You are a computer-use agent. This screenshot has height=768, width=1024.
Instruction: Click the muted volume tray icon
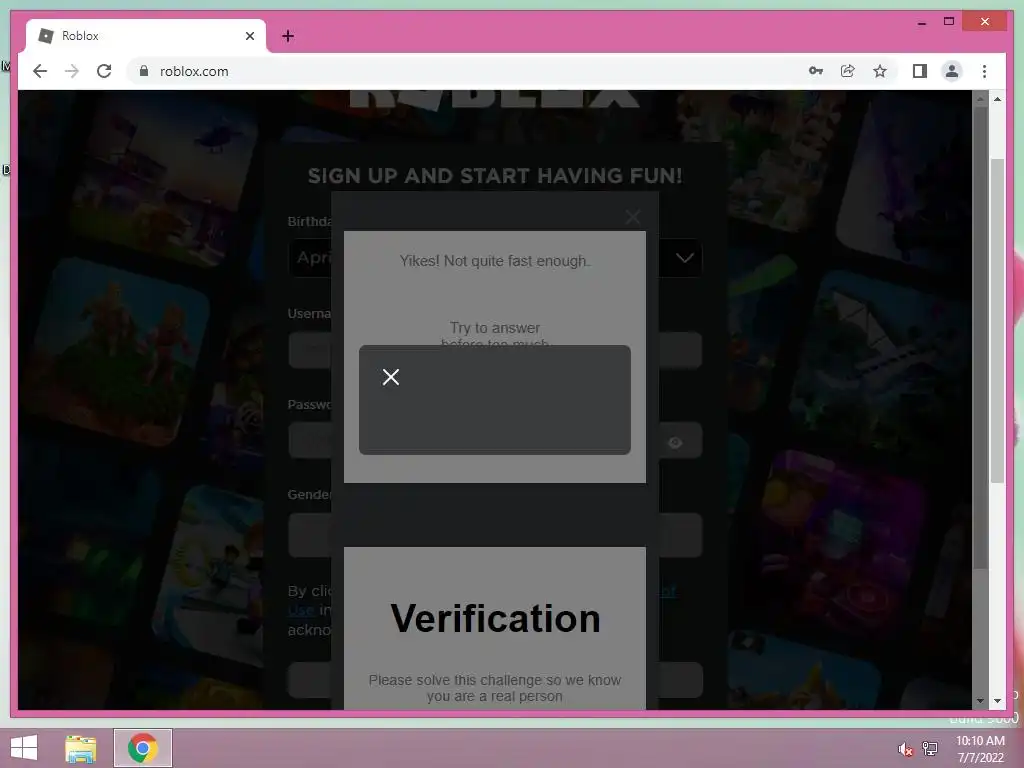905,749
